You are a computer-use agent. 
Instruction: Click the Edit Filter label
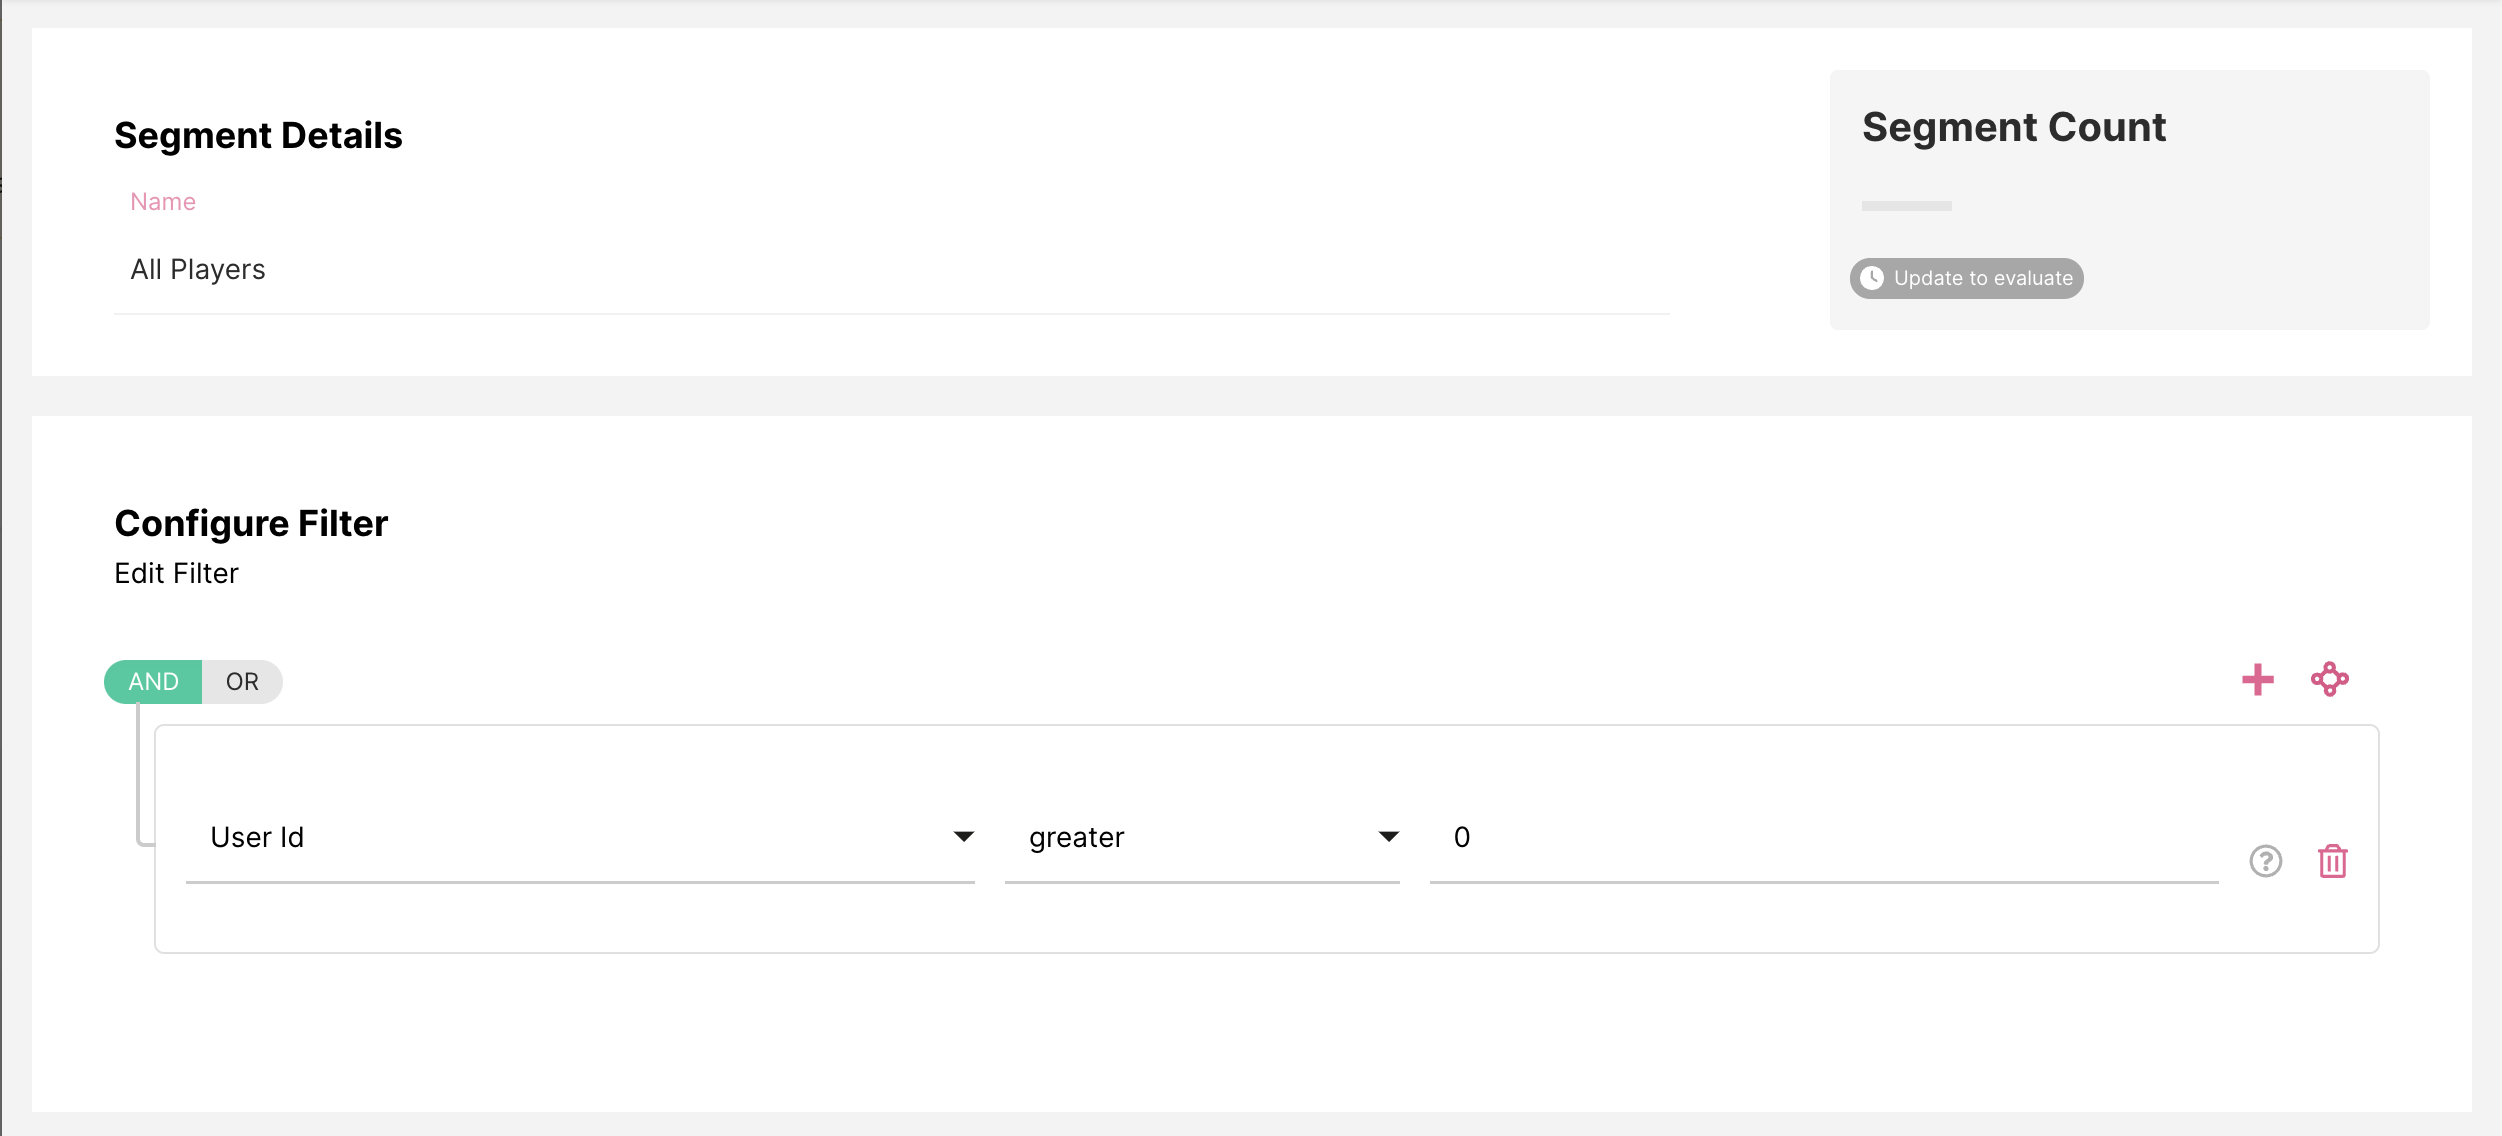click(x=176, y=573)
